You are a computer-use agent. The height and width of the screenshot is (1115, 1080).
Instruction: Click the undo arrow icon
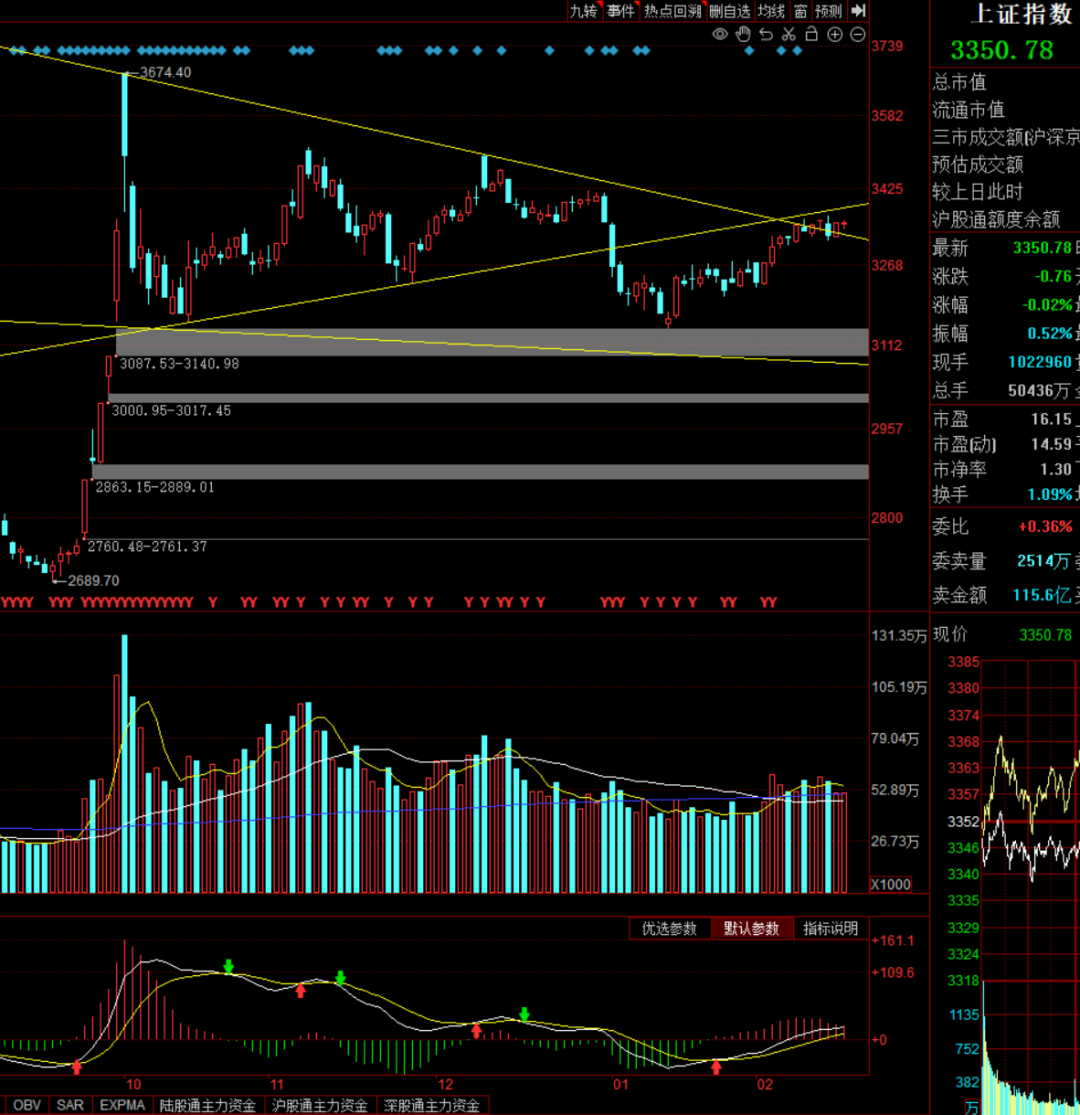(766, 34)
